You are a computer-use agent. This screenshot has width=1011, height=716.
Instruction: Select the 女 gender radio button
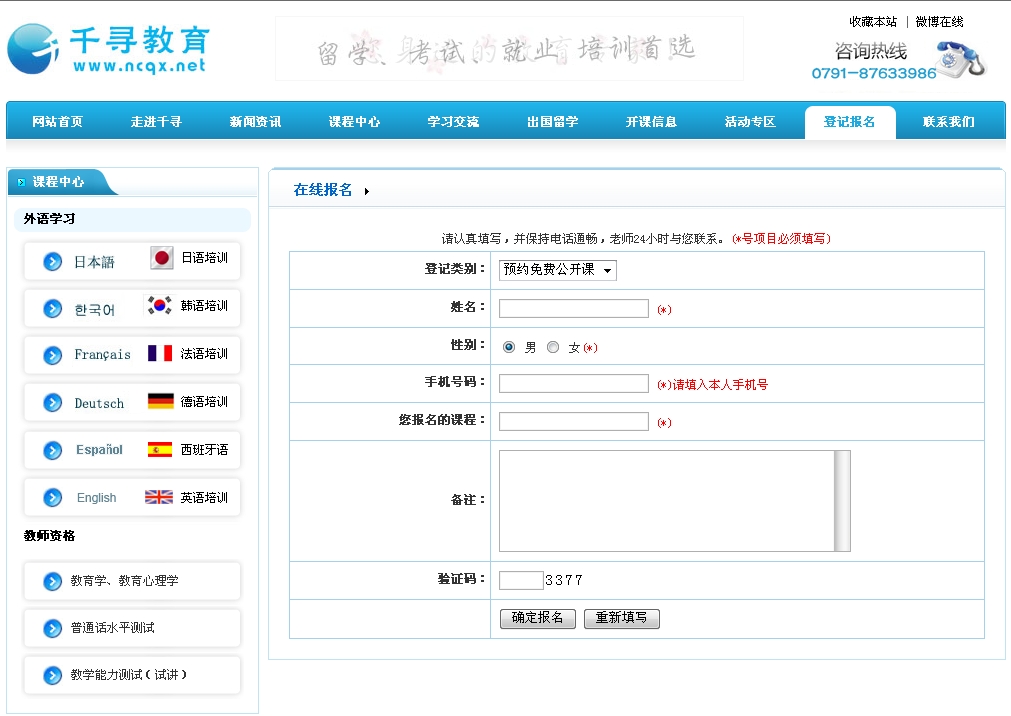pyautogui.click(x=553, y=347)
